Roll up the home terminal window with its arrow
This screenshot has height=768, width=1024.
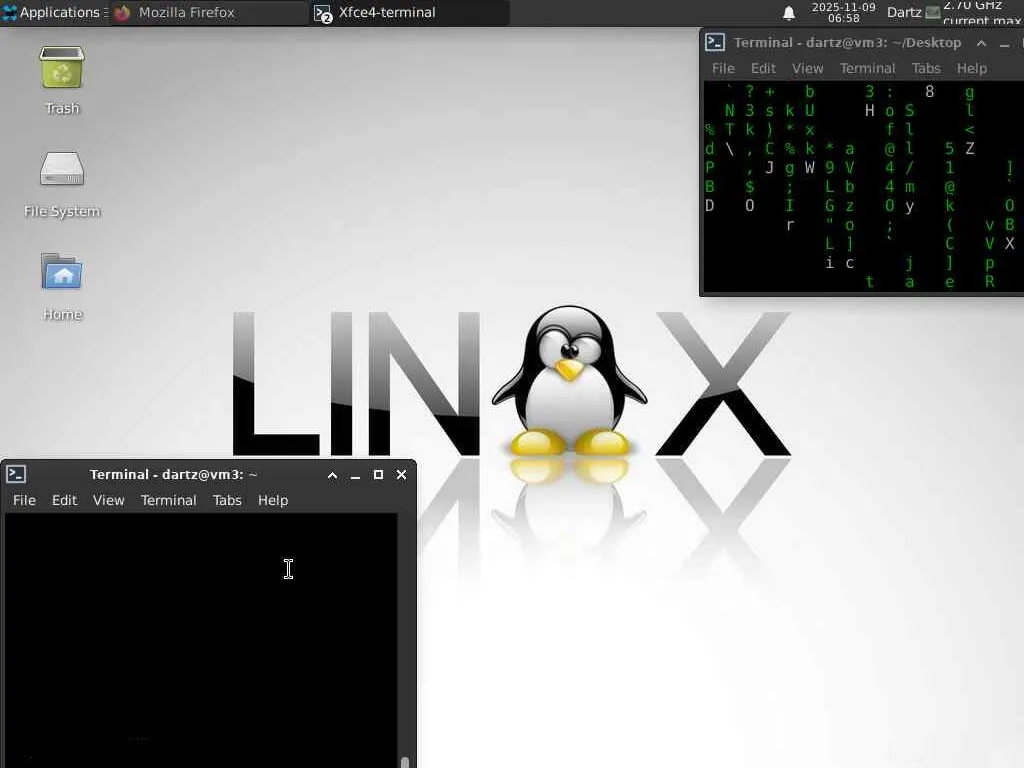(x=332, y=475)
